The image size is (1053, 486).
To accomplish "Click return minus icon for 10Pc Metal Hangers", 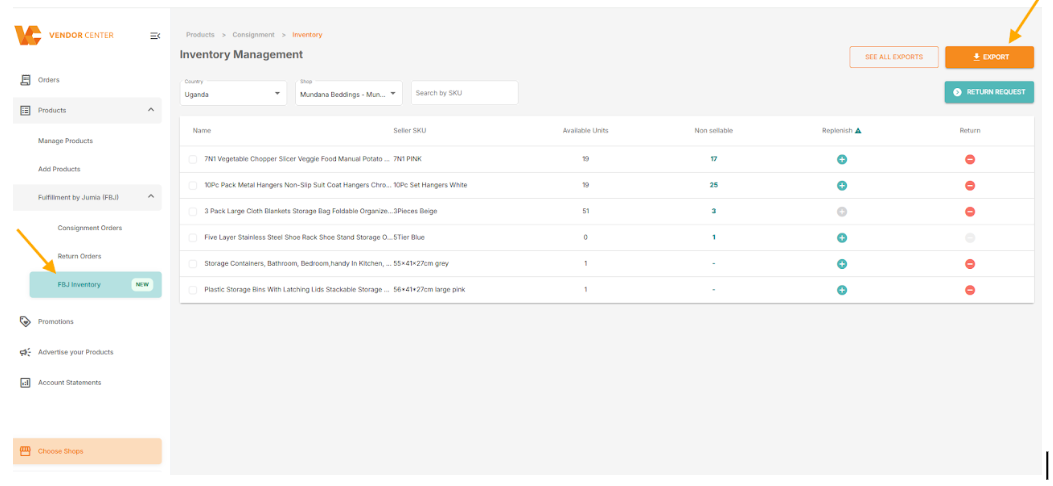I will click(x=970, y=185).
